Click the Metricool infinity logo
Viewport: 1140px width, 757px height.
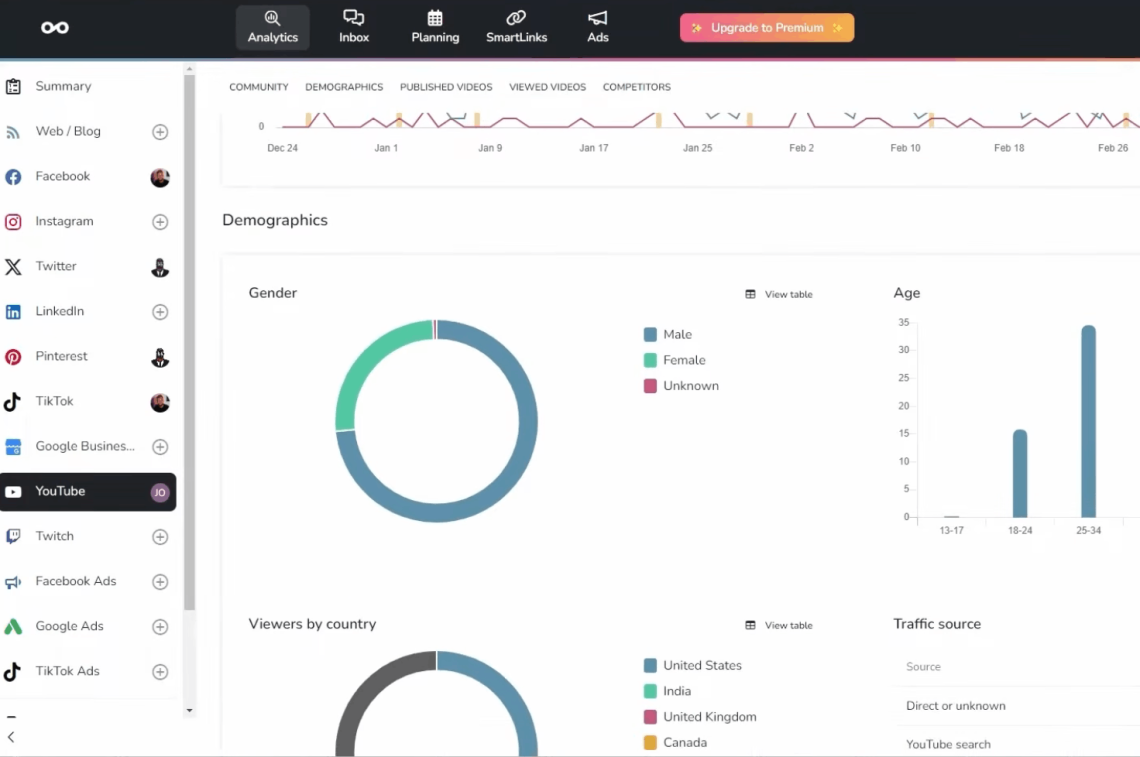coord(55,28)
